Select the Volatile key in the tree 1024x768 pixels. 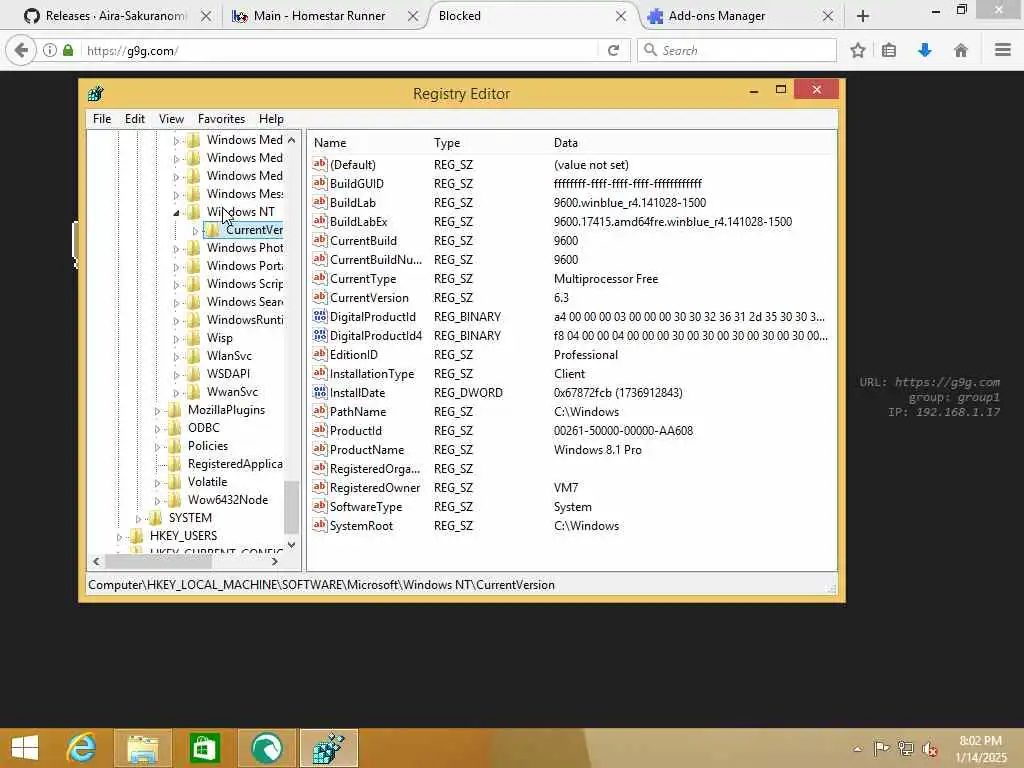(x=207, y=481)
